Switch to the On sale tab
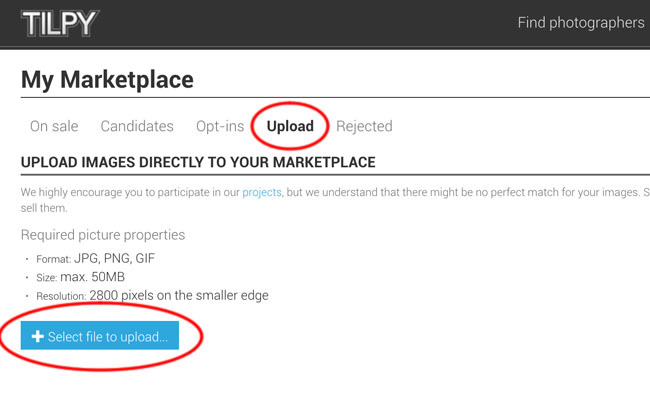Viewport: 650px width, 420px height. (54, 126)
